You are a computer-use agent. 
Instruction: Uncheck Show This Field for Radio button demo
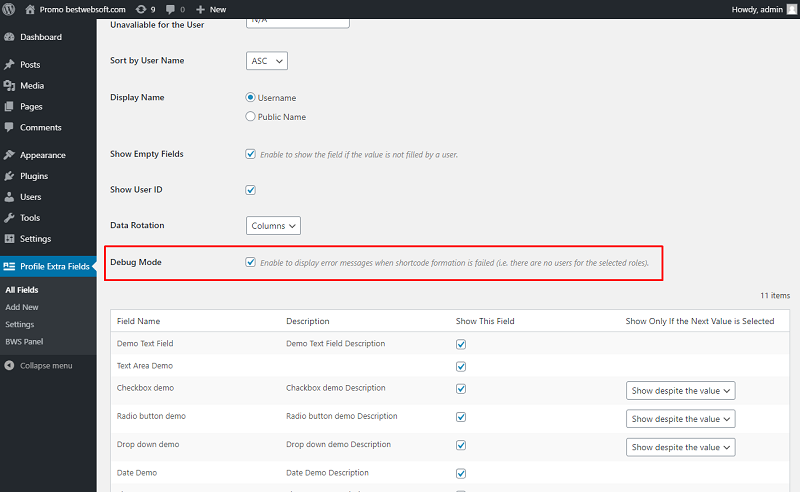461,417
